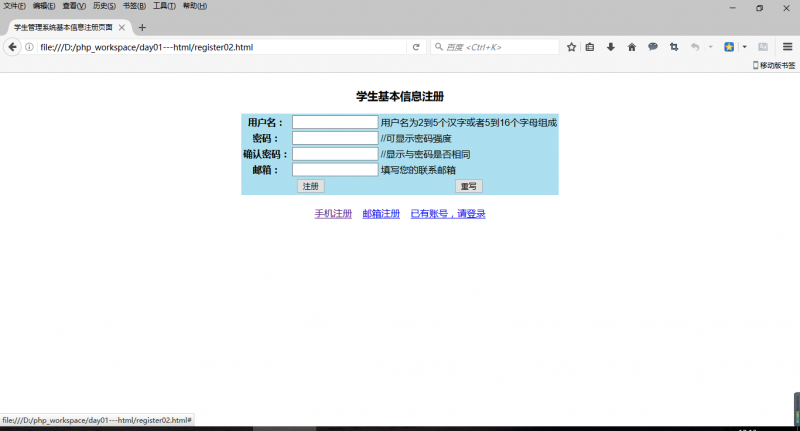Click the browser back arrow button
Viewport: 800px width, 431px height.
click(x=13, y=47)
